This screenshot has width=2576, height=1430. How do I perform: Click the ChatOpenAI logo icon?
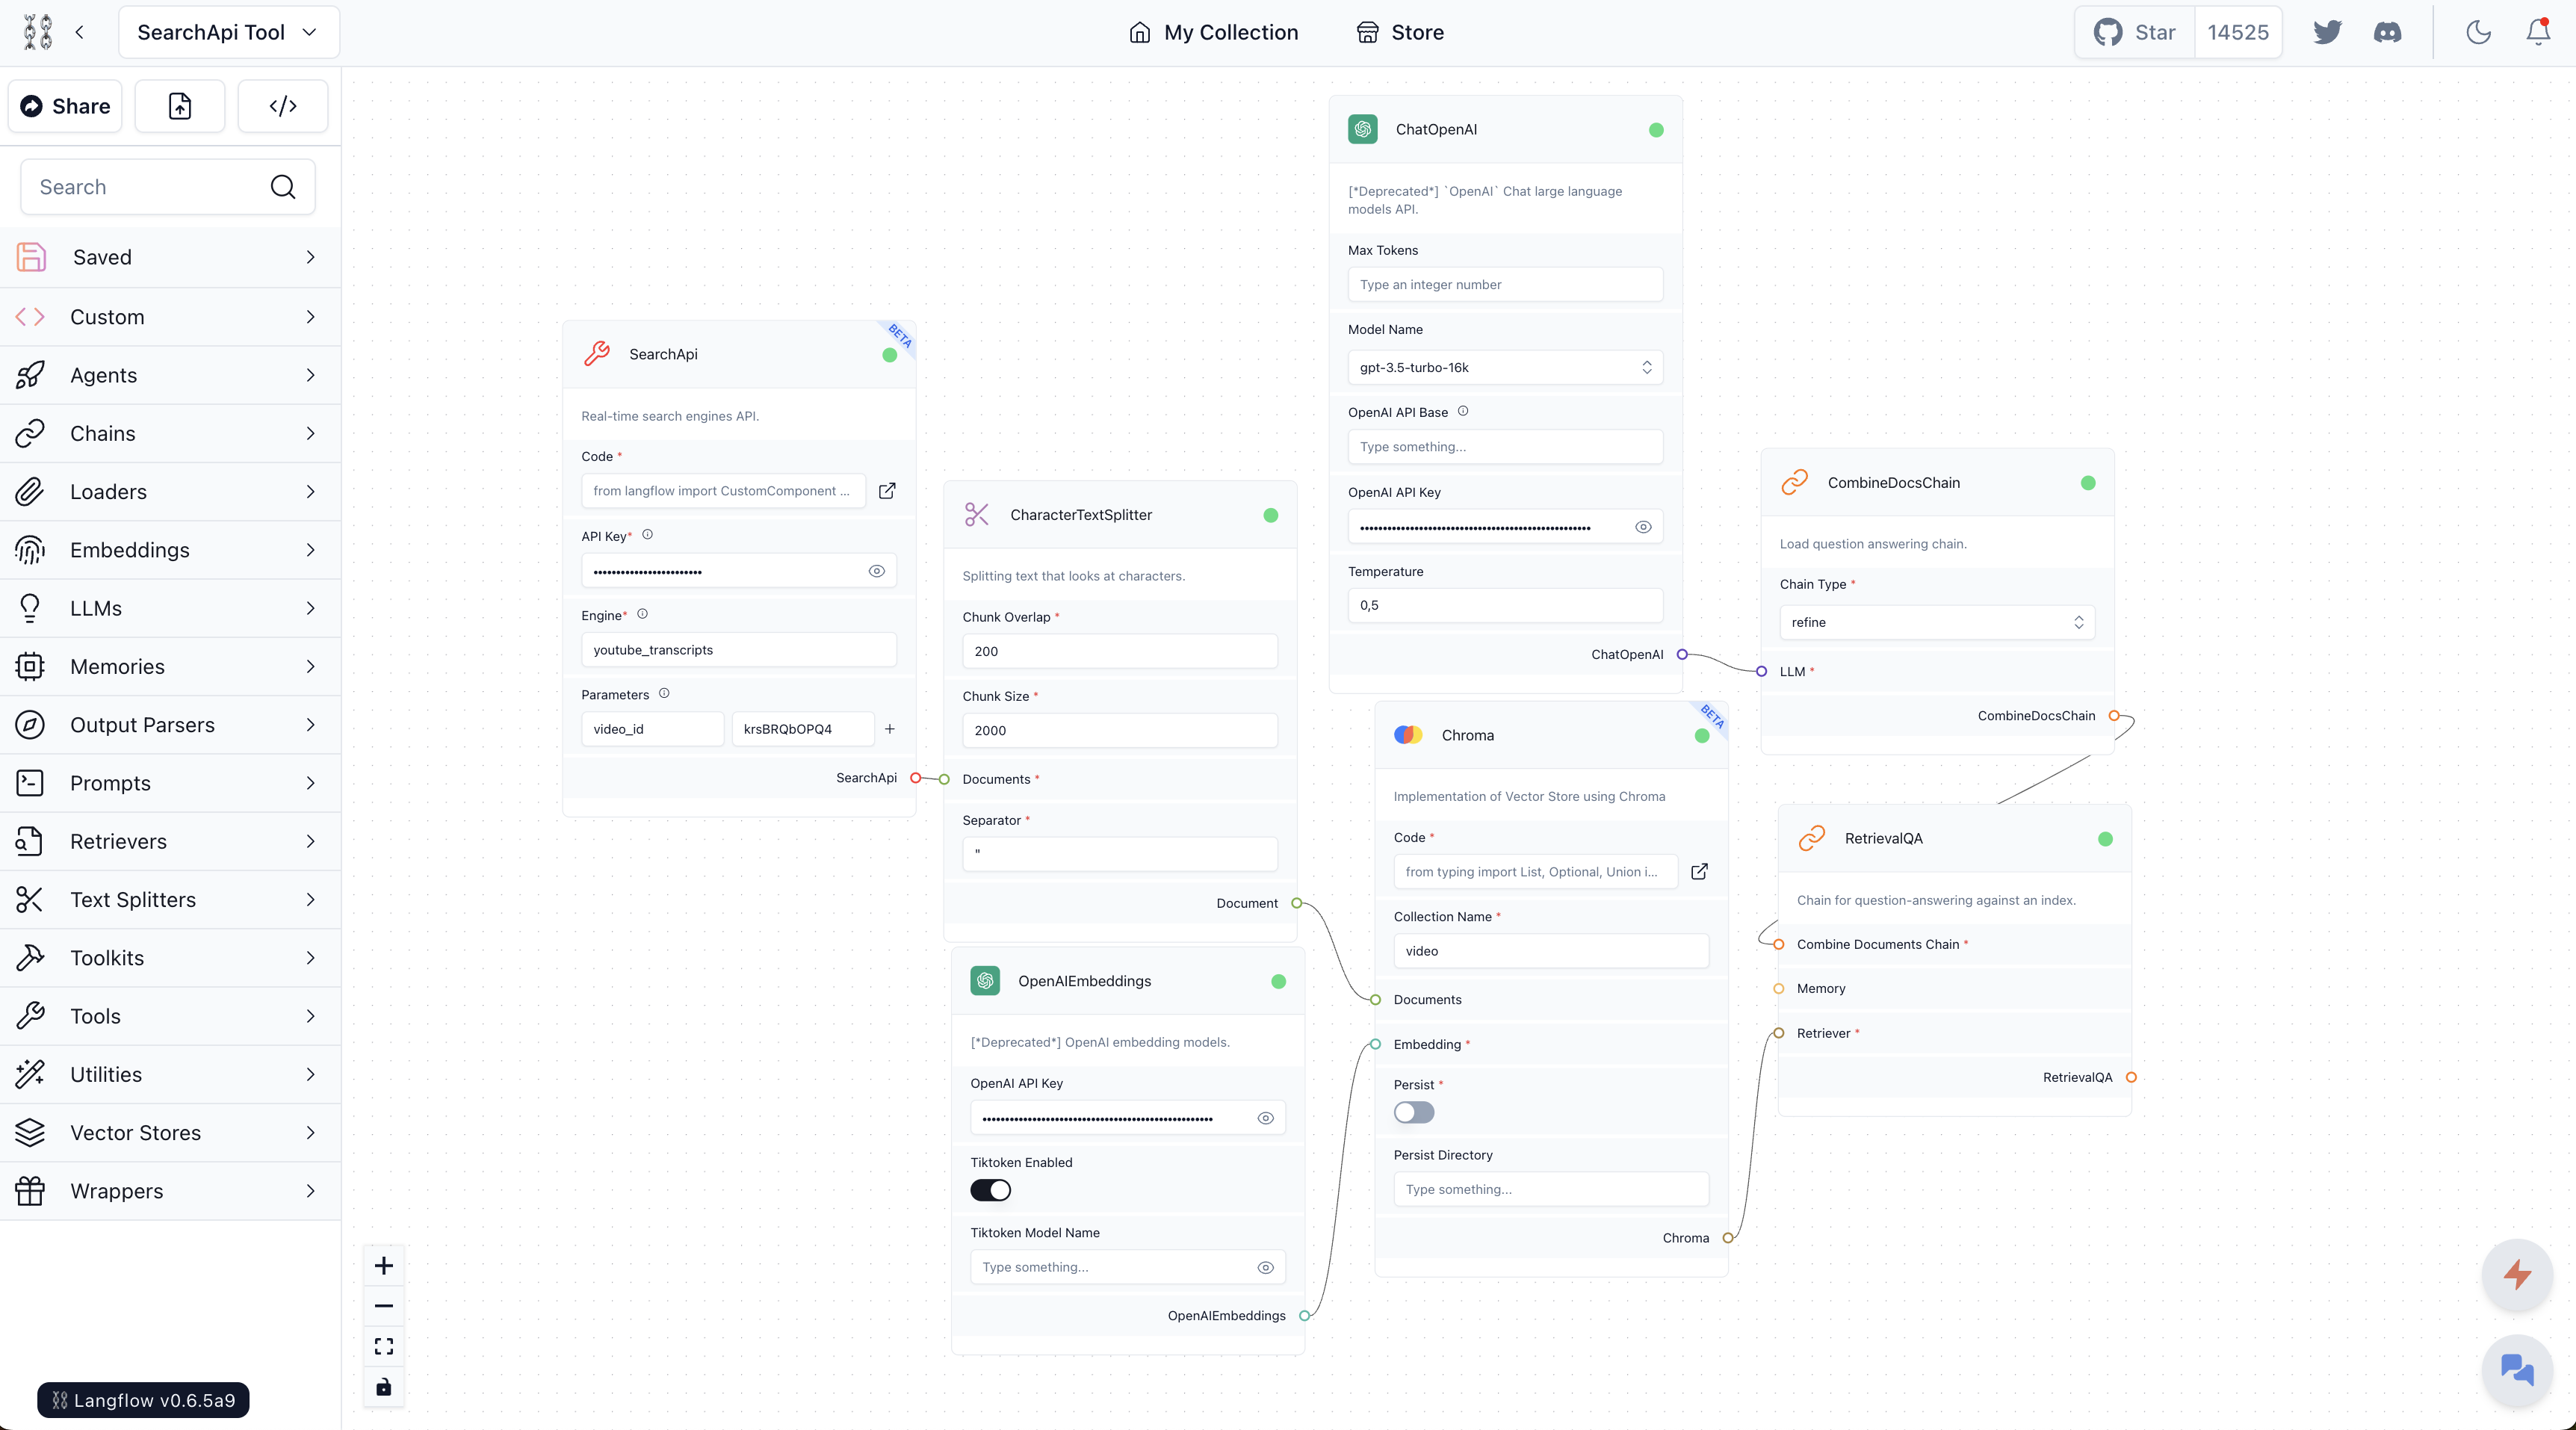1363,130
